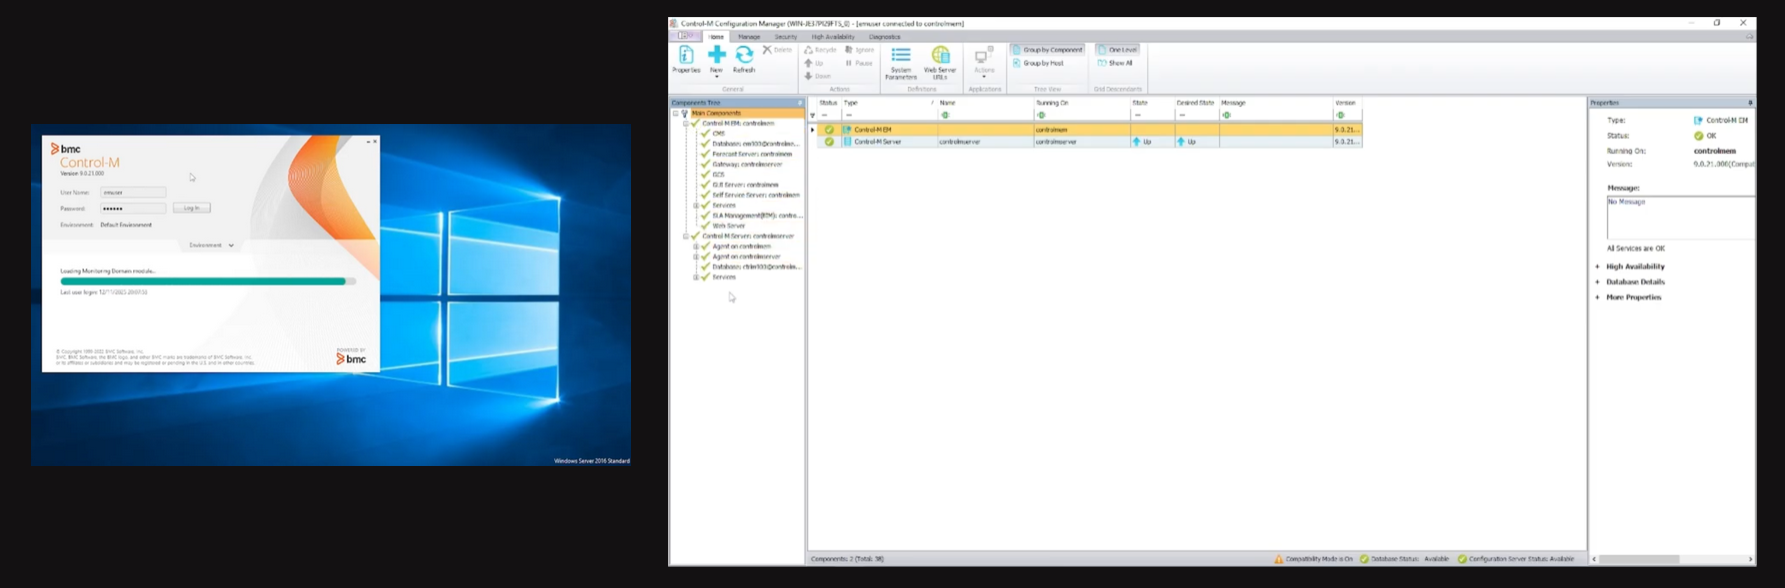Collapse the Main Components tree node

[676, 113]
